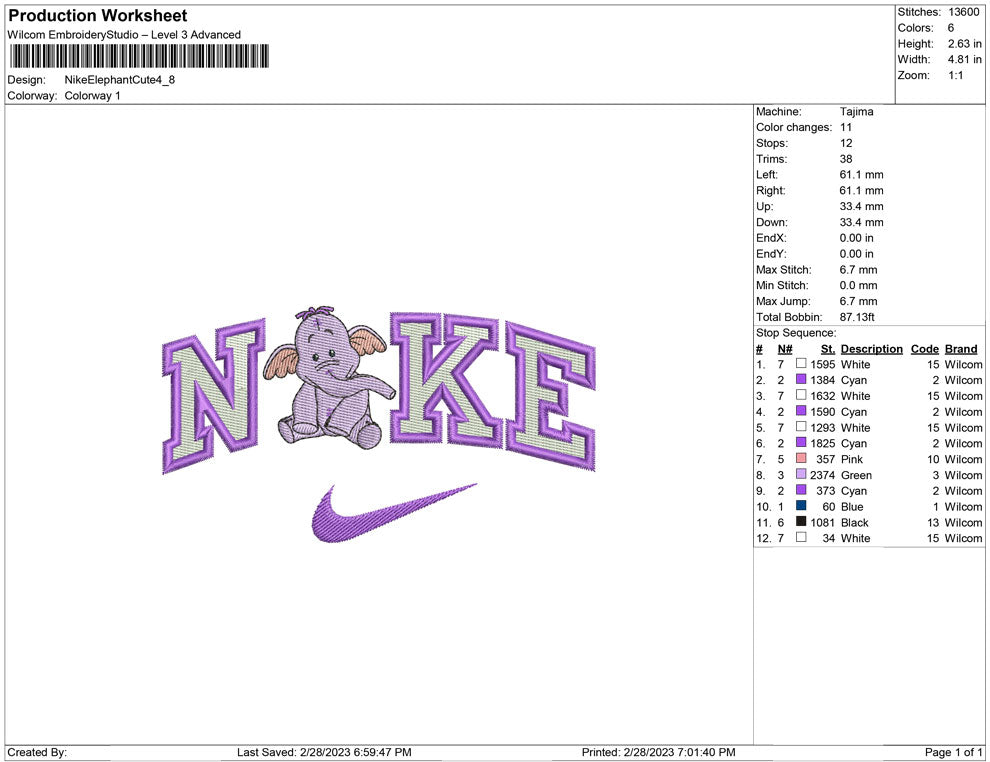Click the Total Bobbin value 87.13ft
This screenshot has height=762, width=990.
tap(857, 317)
